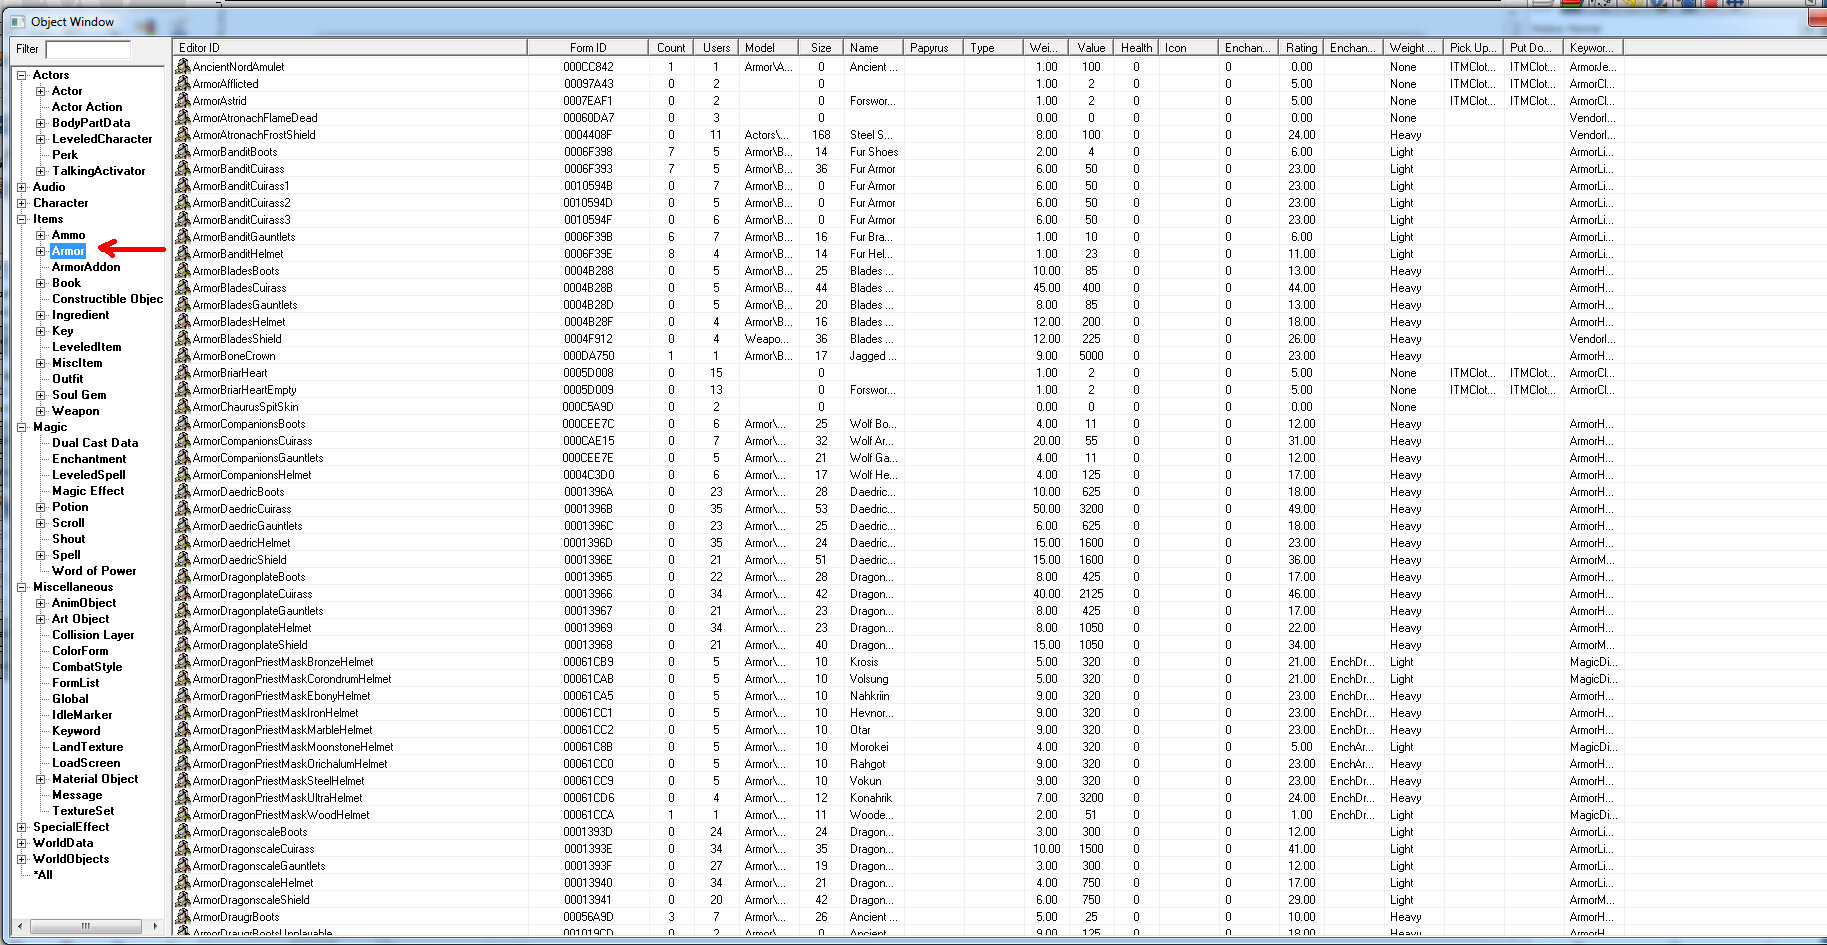Click the icon beside ArmorBoneCrown entry
The width and height of the screenshot is (1827, 945).
tap(183, 356)
